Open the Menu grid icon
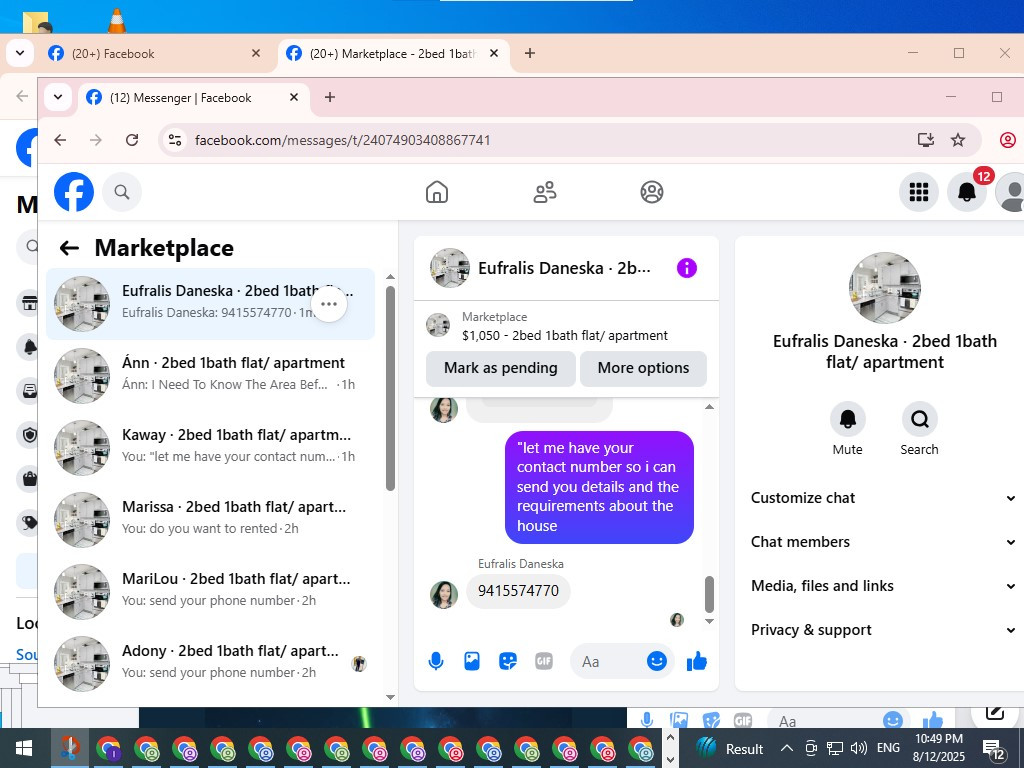The height and width of the screenshot is (768, 1024). [x=919, y=192]
